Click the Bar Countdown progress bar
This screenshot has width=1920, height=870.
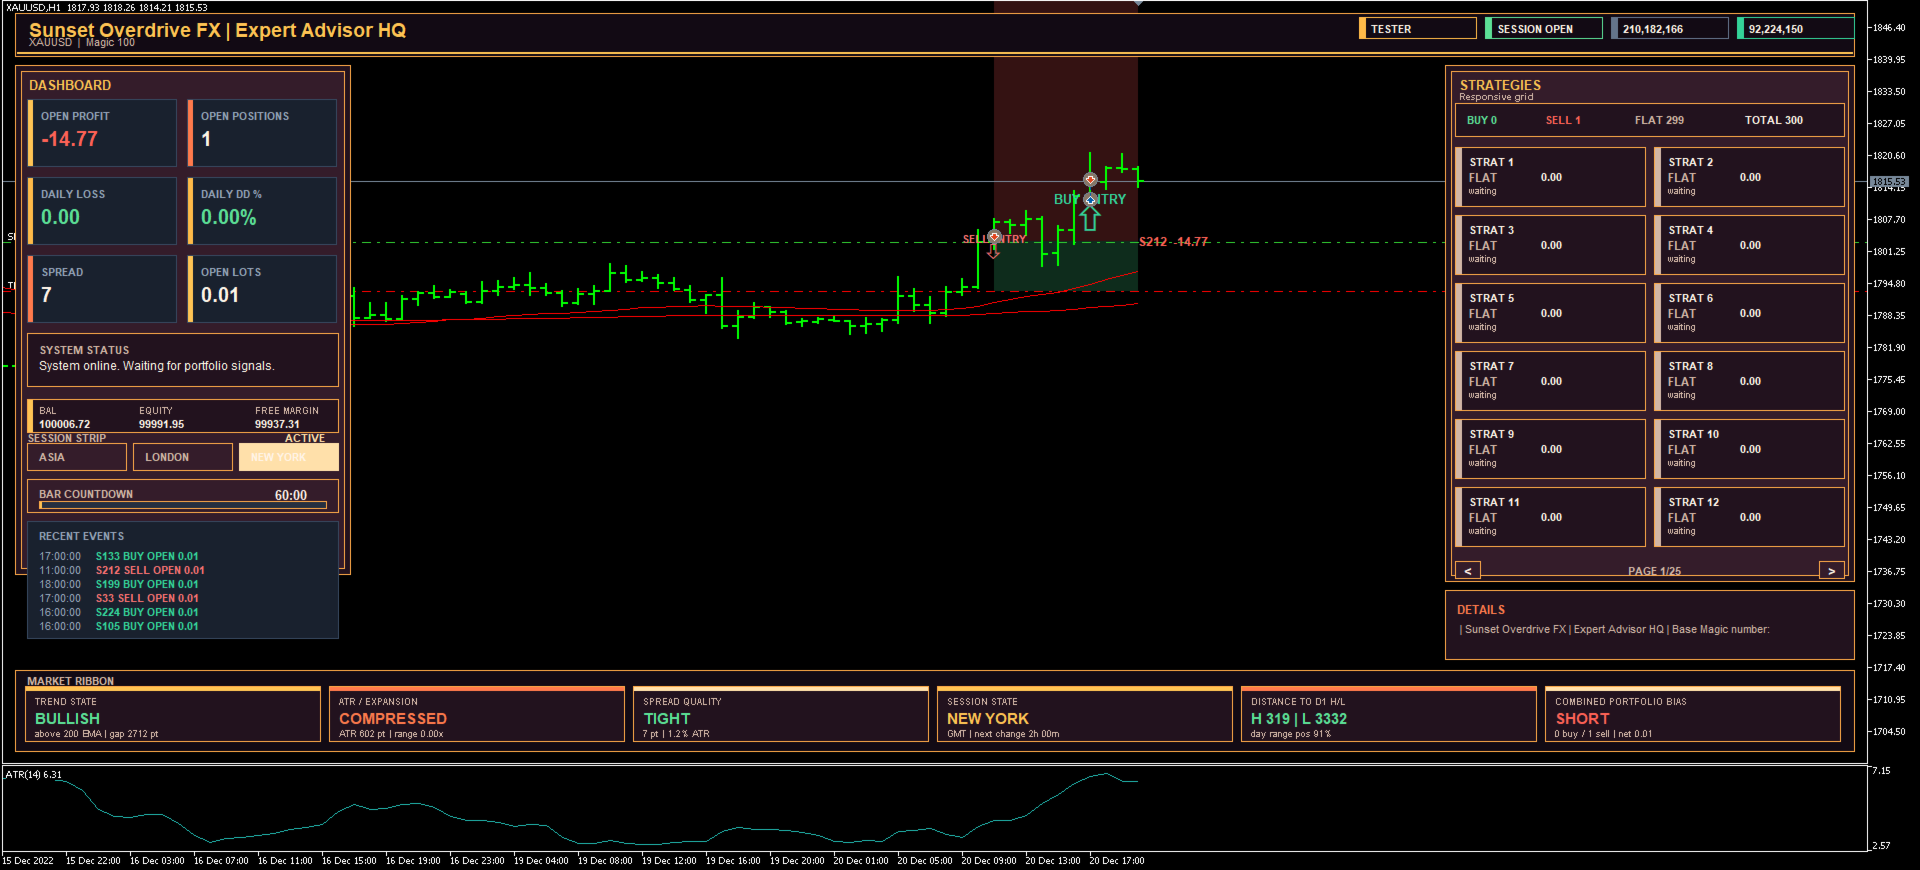183,505
